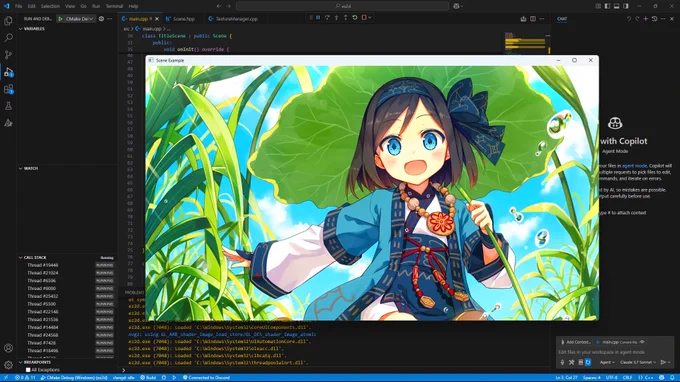Close the main.cpp editor tab
This screenshot has height=382, width=680.
pos(157,19)
